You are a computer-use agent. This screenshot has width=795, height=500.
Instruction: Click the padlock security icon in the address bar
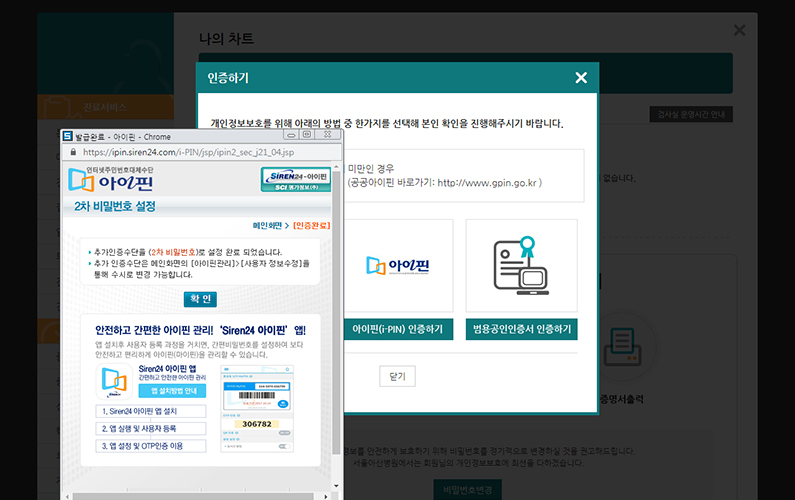tap(73, 152)
